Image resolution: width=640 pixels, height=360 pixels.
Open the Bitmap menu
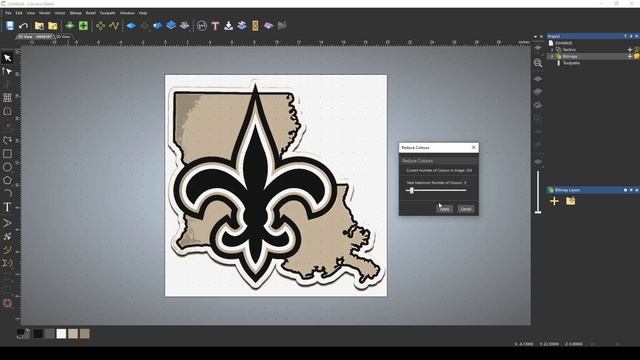(76, 13)
